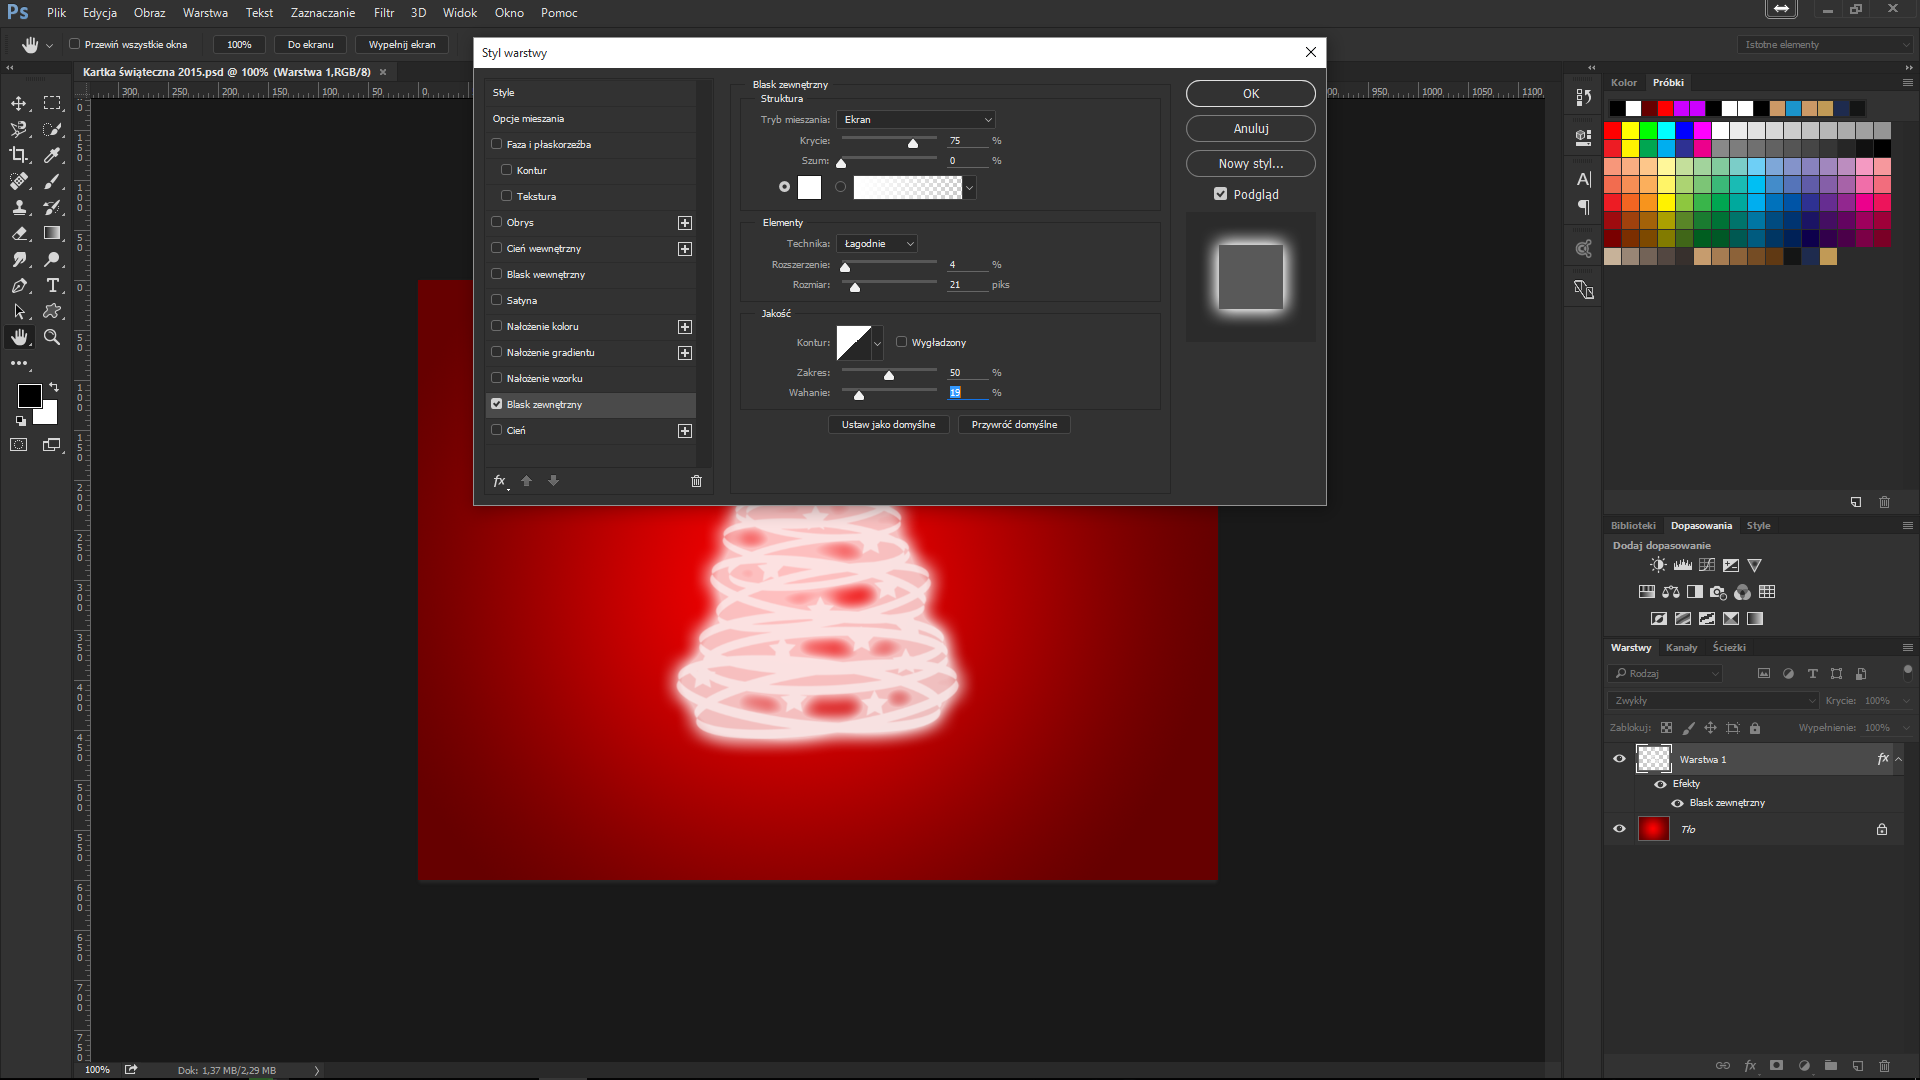Select the Zoom magnifier tool
The width and height of the screenshot is (1920, 1080).
[x=52, y=338]
